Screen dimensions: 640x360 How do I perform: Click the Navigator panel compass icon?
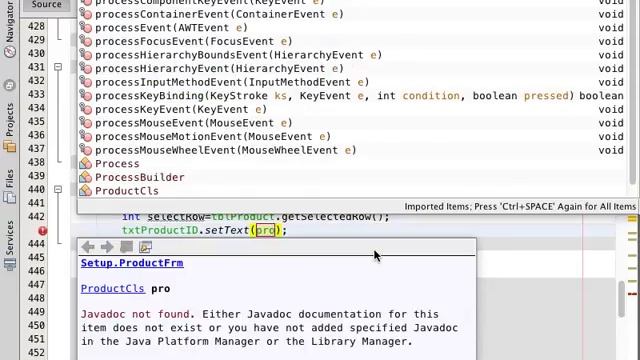point(10,51)
